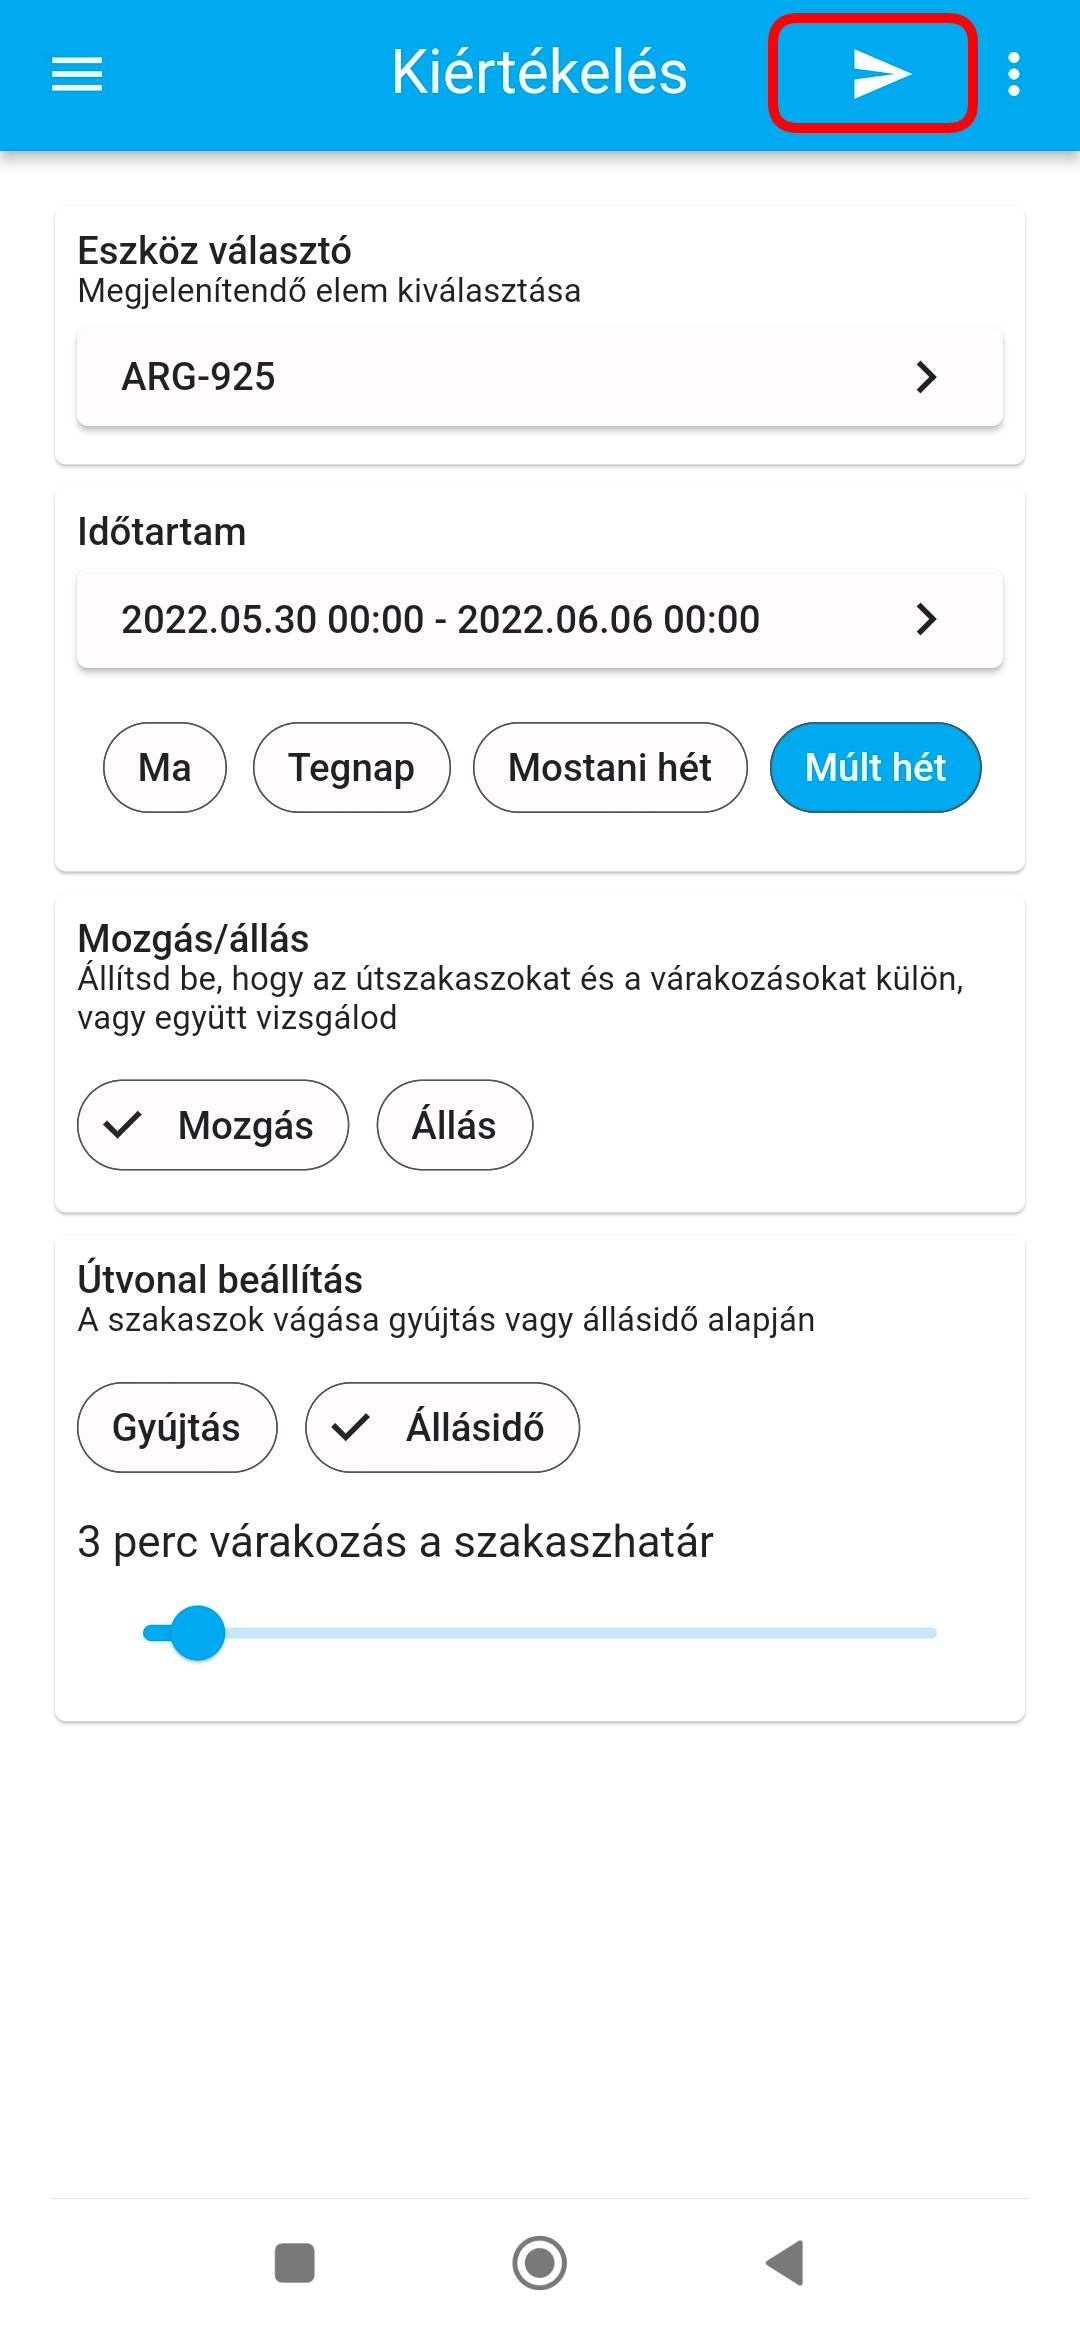Viewport: 1080px width, 2328px height.
Task: Click the chevron beside the date range
Action: (926, 619)
